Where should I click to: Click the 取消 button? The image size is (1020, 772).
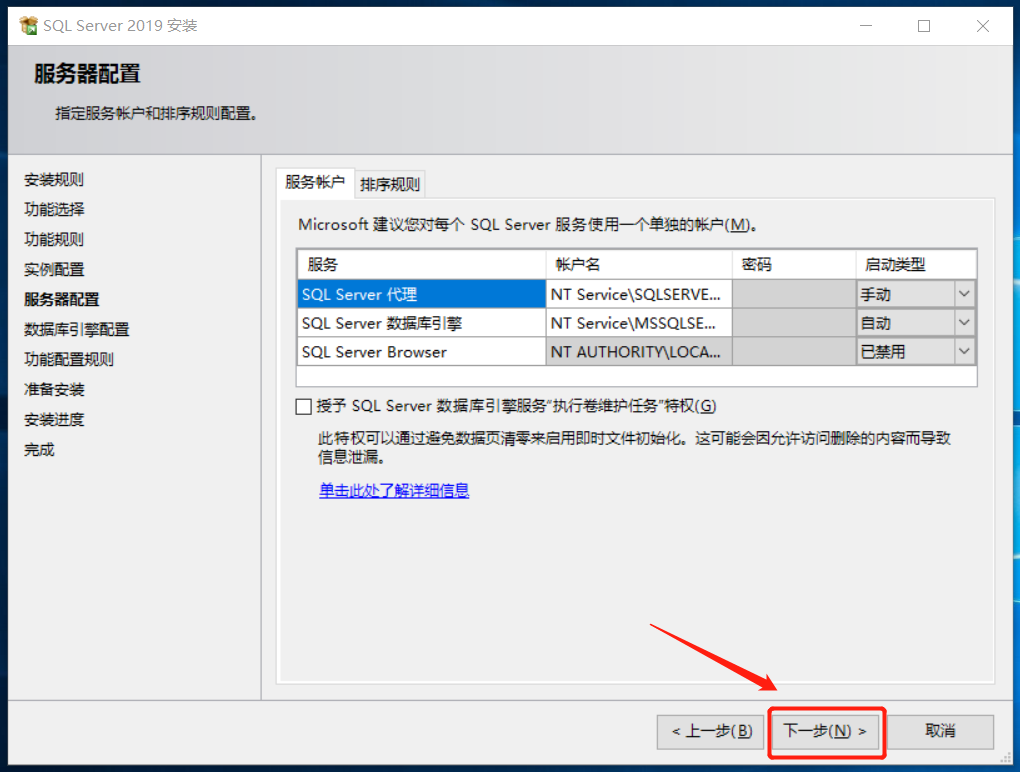(x=940, y=732)
